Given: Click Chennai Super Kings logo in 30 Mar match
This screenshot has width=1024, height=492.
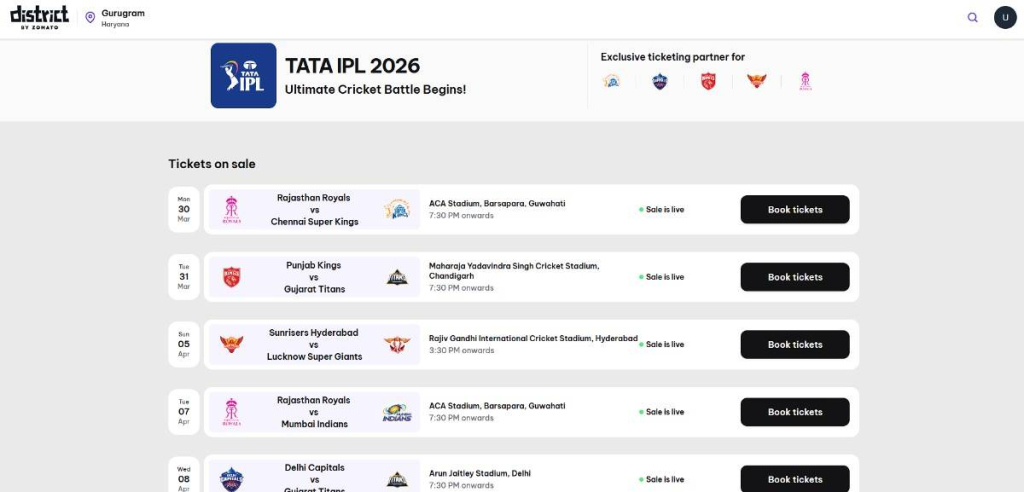Looking at the screenshot, I should pyautogui.click(x=397, y=210).
